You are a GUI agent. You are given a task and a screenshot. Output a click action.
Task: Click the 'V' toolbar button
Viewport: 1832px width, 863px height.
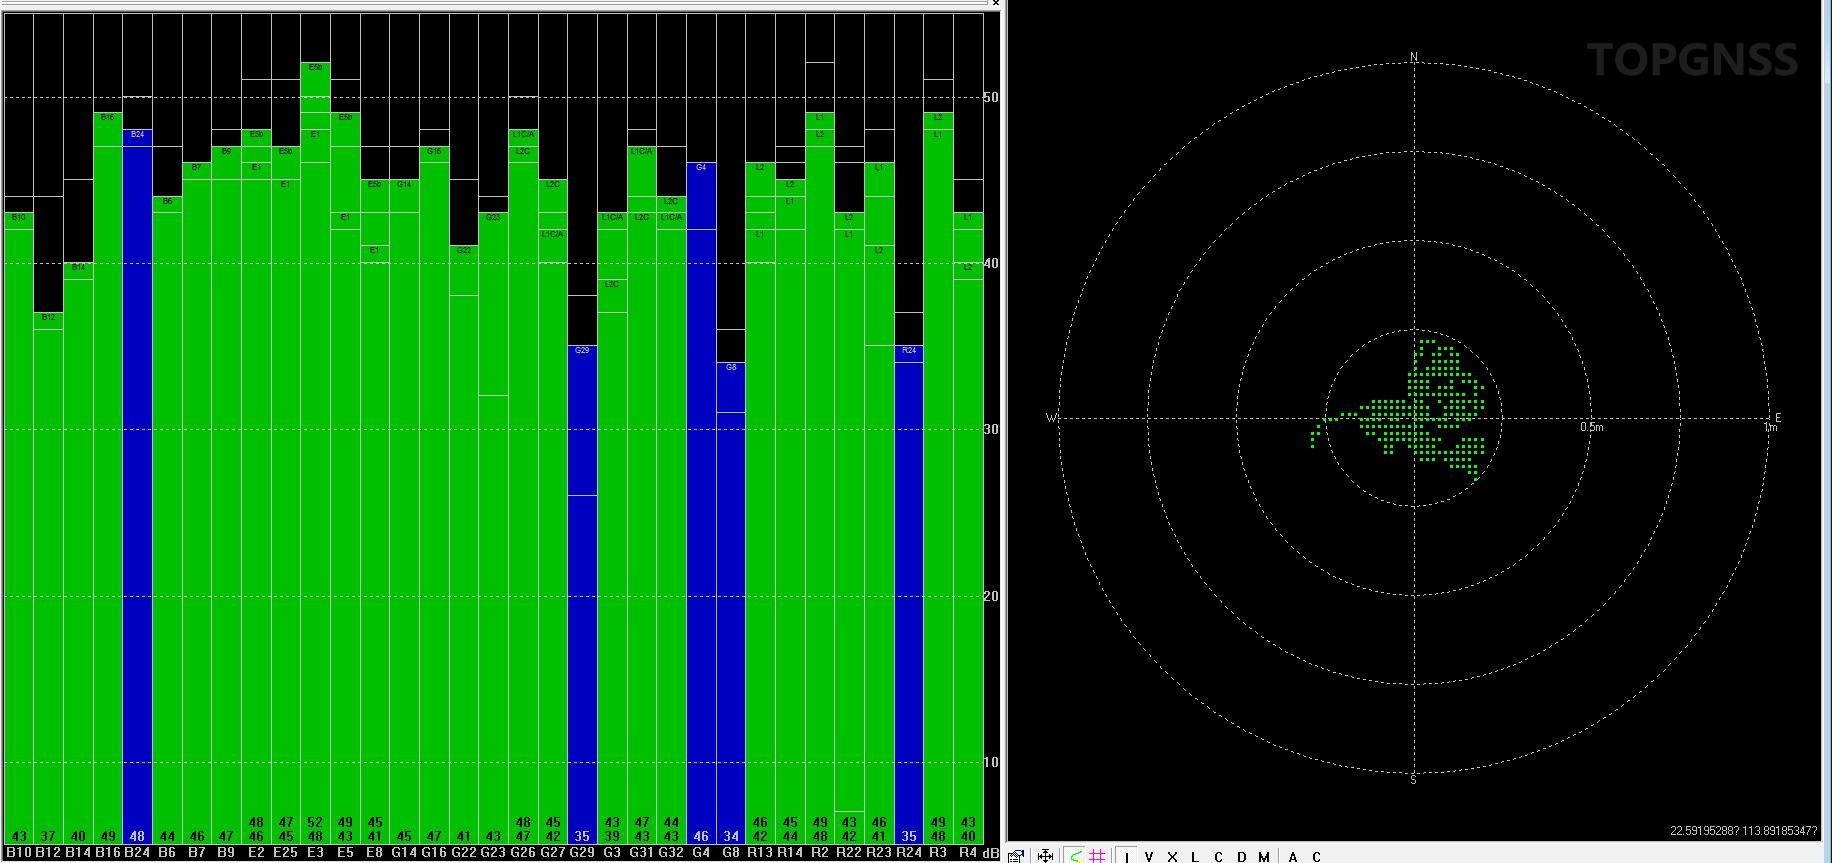pyautogui.click(x=1149, y=856)
